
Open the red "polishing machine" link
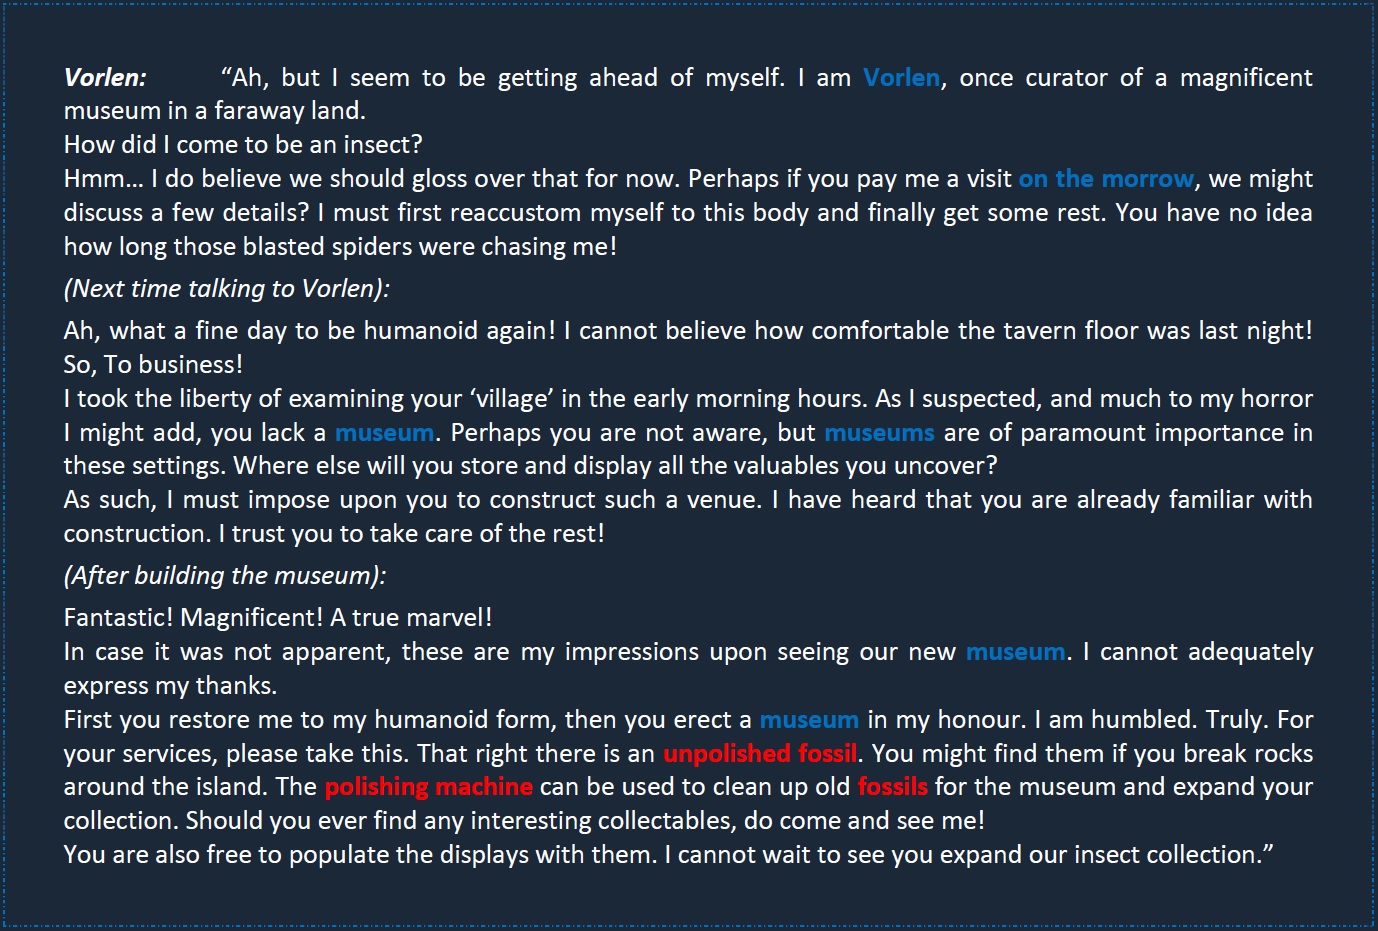tap(428, 787)
